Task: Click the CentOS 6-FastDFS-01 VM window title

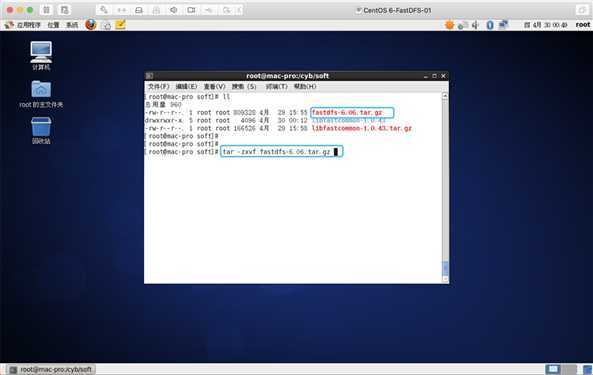Action: (397, 11)
